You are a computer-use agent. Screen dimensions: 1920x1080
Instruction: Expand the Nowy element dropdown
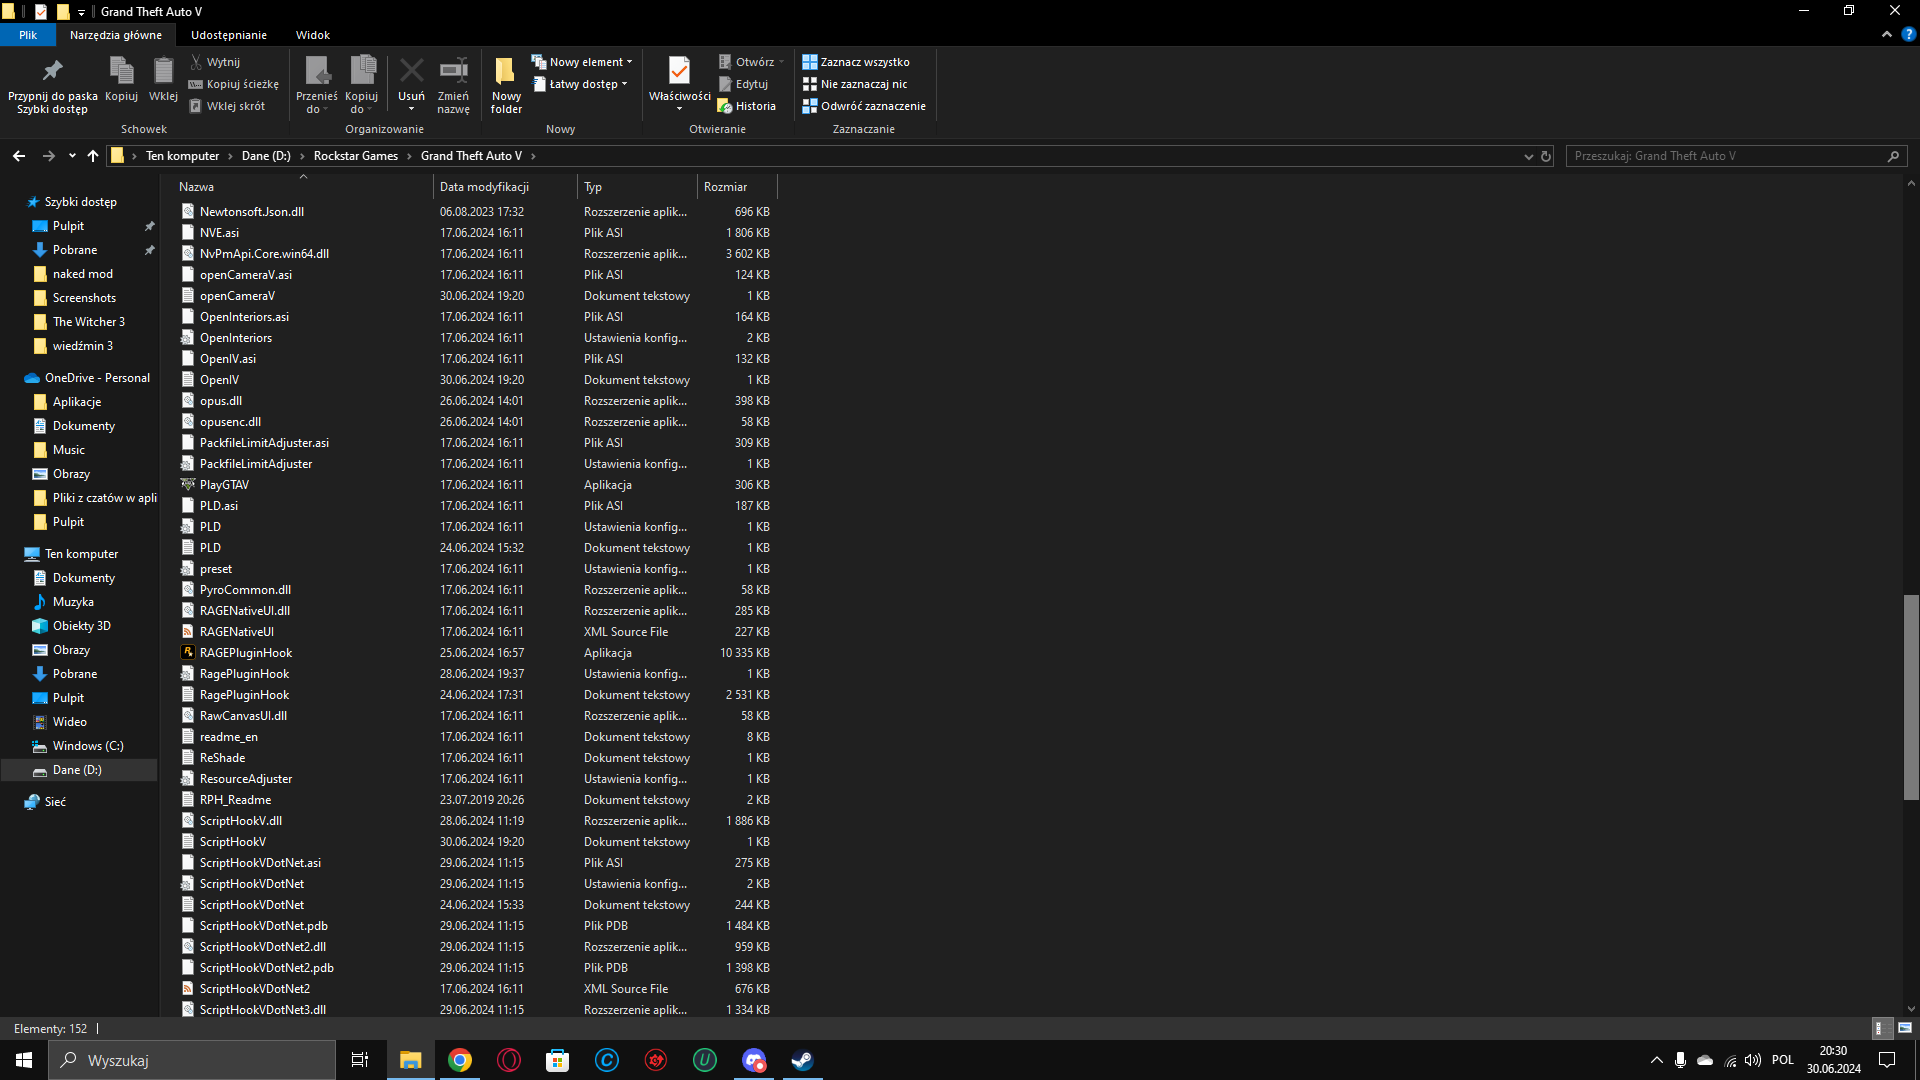click(583, 62)
